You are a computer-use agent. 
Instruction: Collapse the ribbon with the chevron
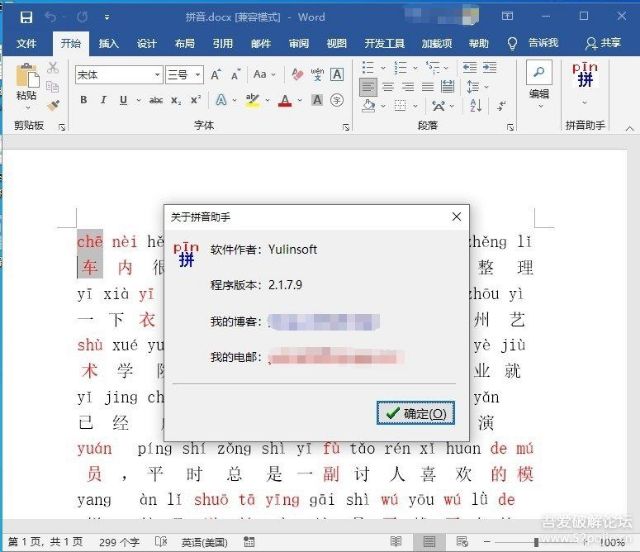pos(629,129)
